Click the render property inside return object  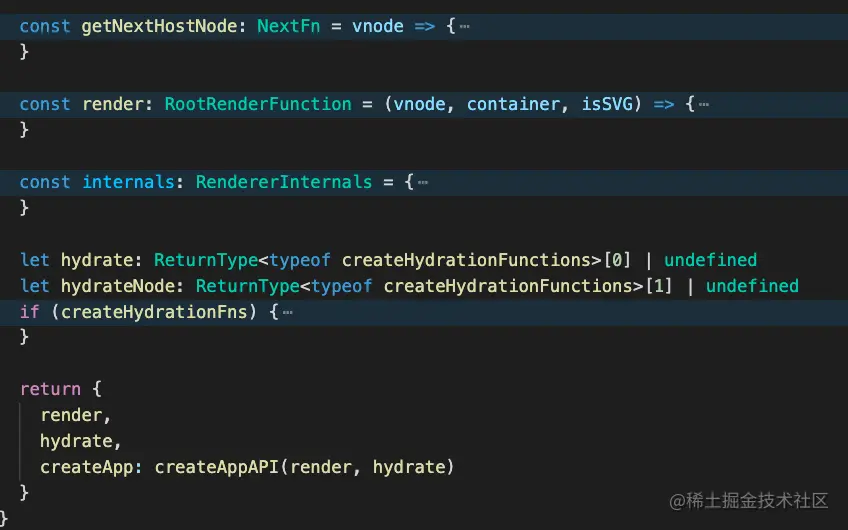[x=71, y=415]
